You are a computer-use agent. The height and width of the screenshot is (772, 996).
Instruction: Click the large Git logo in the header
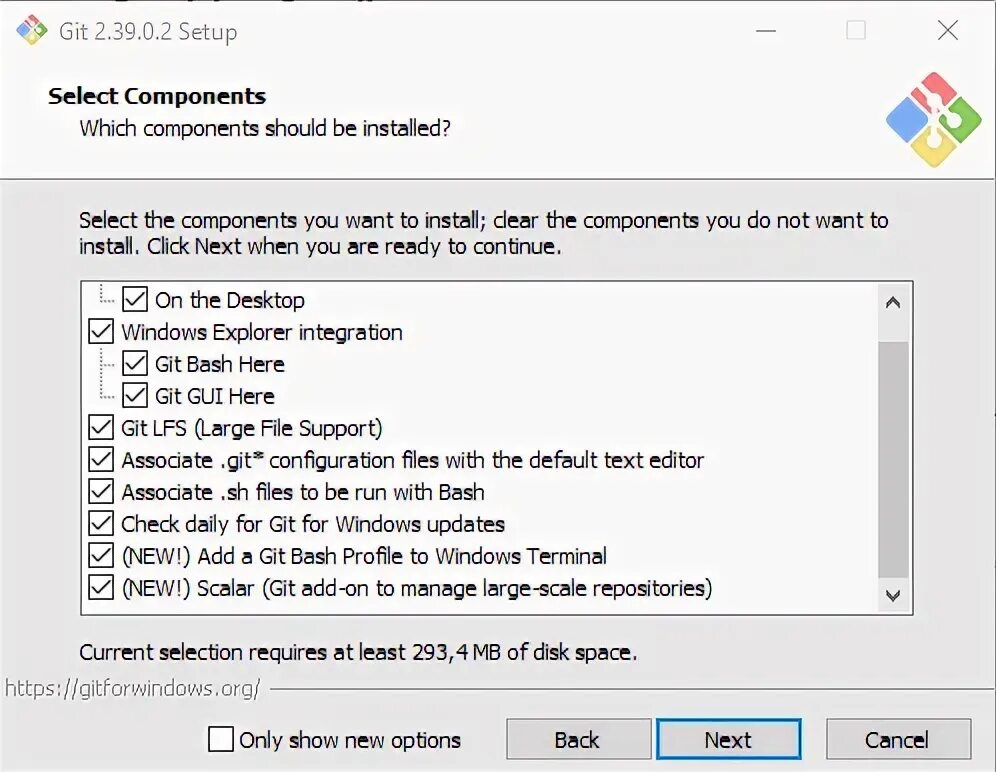934,119
